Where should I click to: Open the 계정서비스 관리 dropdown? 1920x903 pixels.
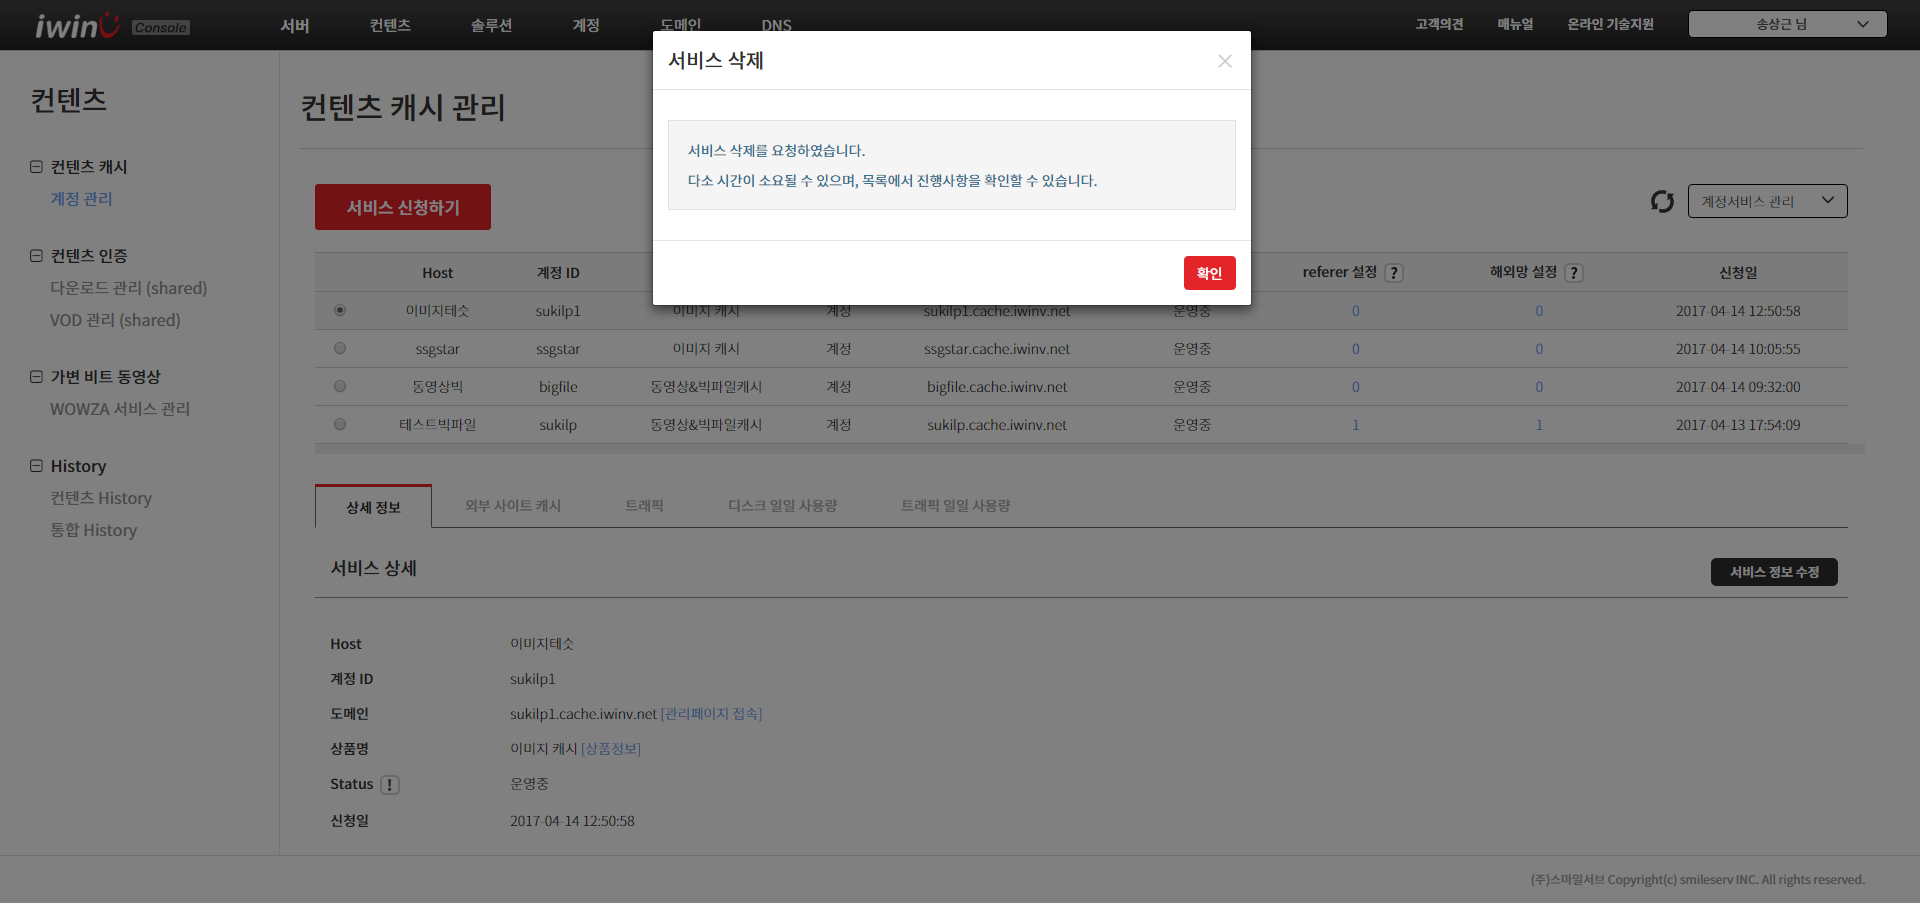[1767, 201]
